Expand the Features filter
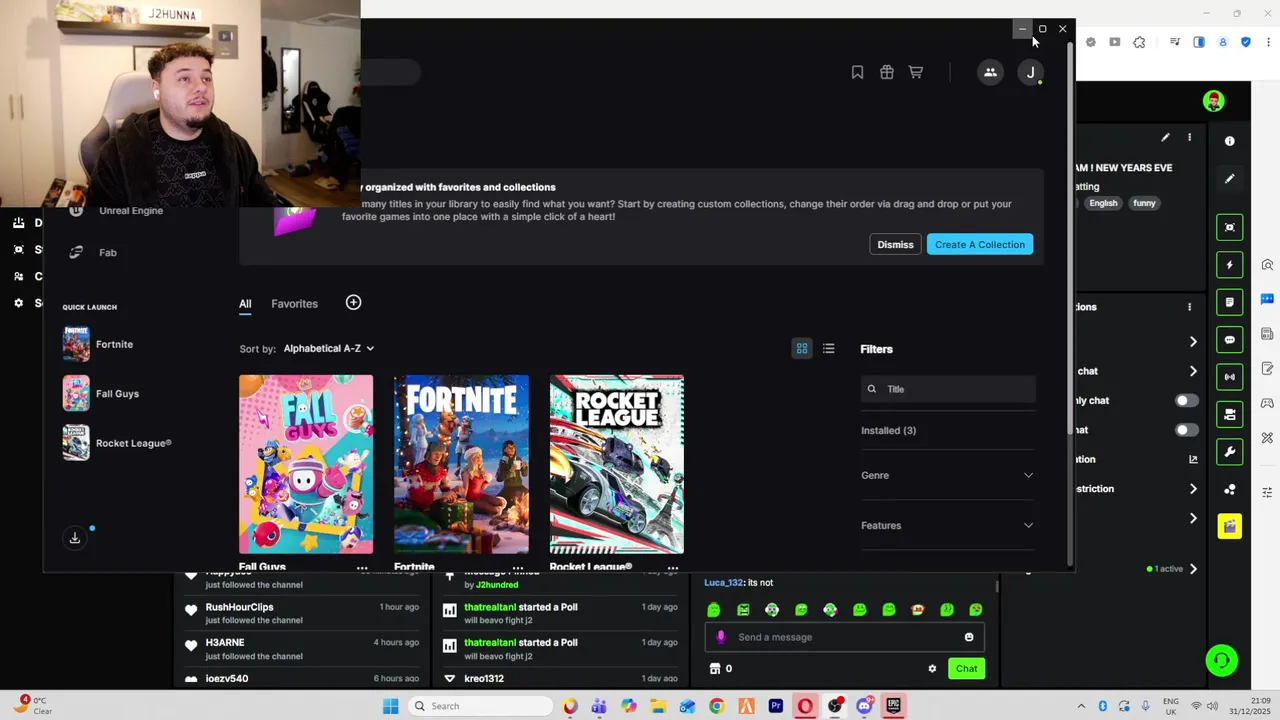Viewport: 1280px width, 720px height. click(947, 525)
